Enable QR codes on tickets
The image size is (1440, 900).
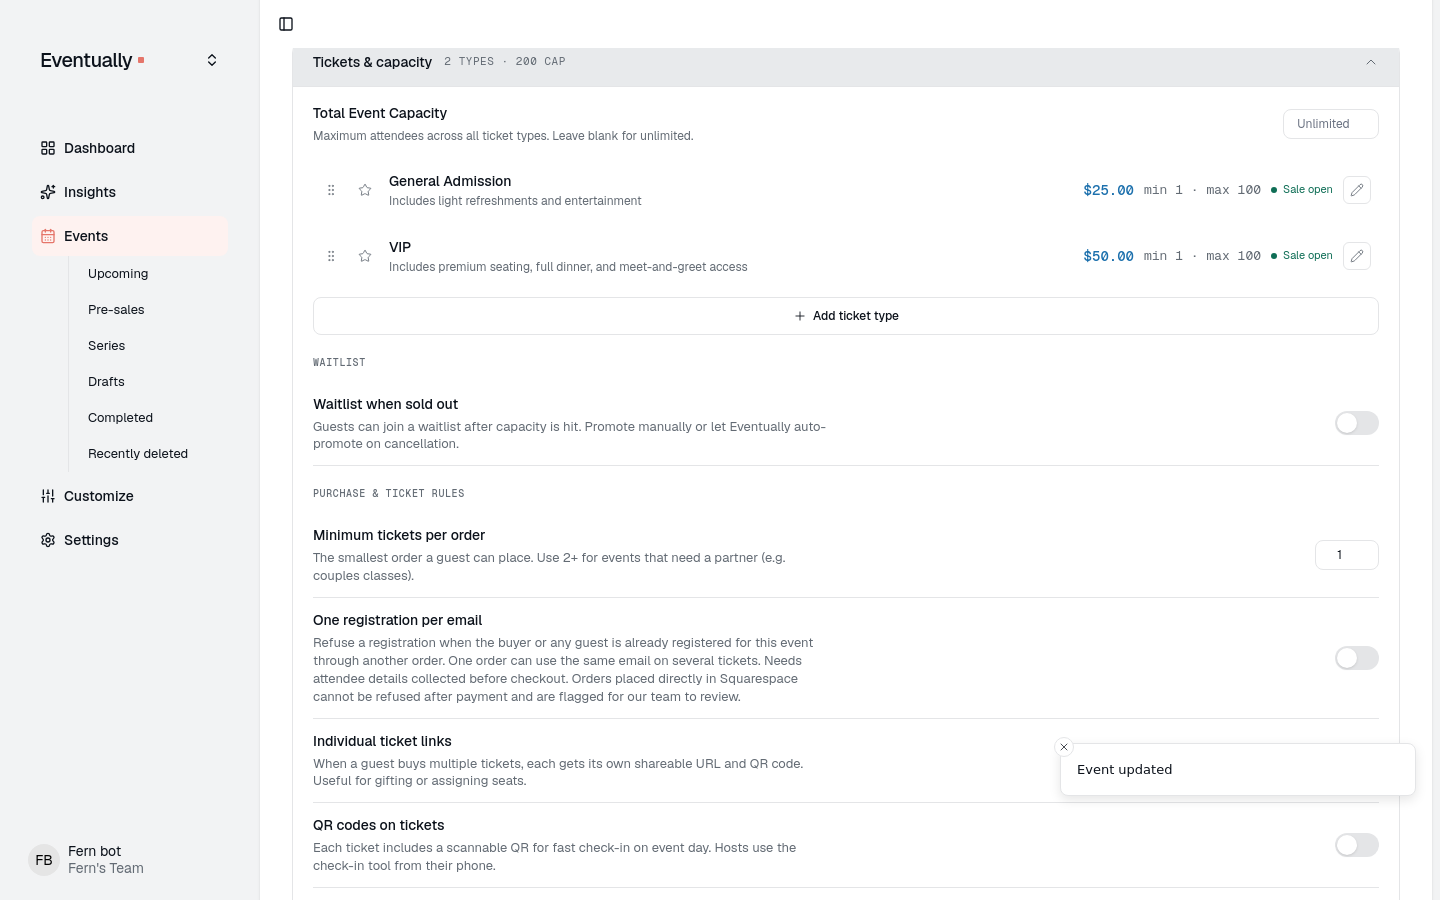[x=1357, y=845]
